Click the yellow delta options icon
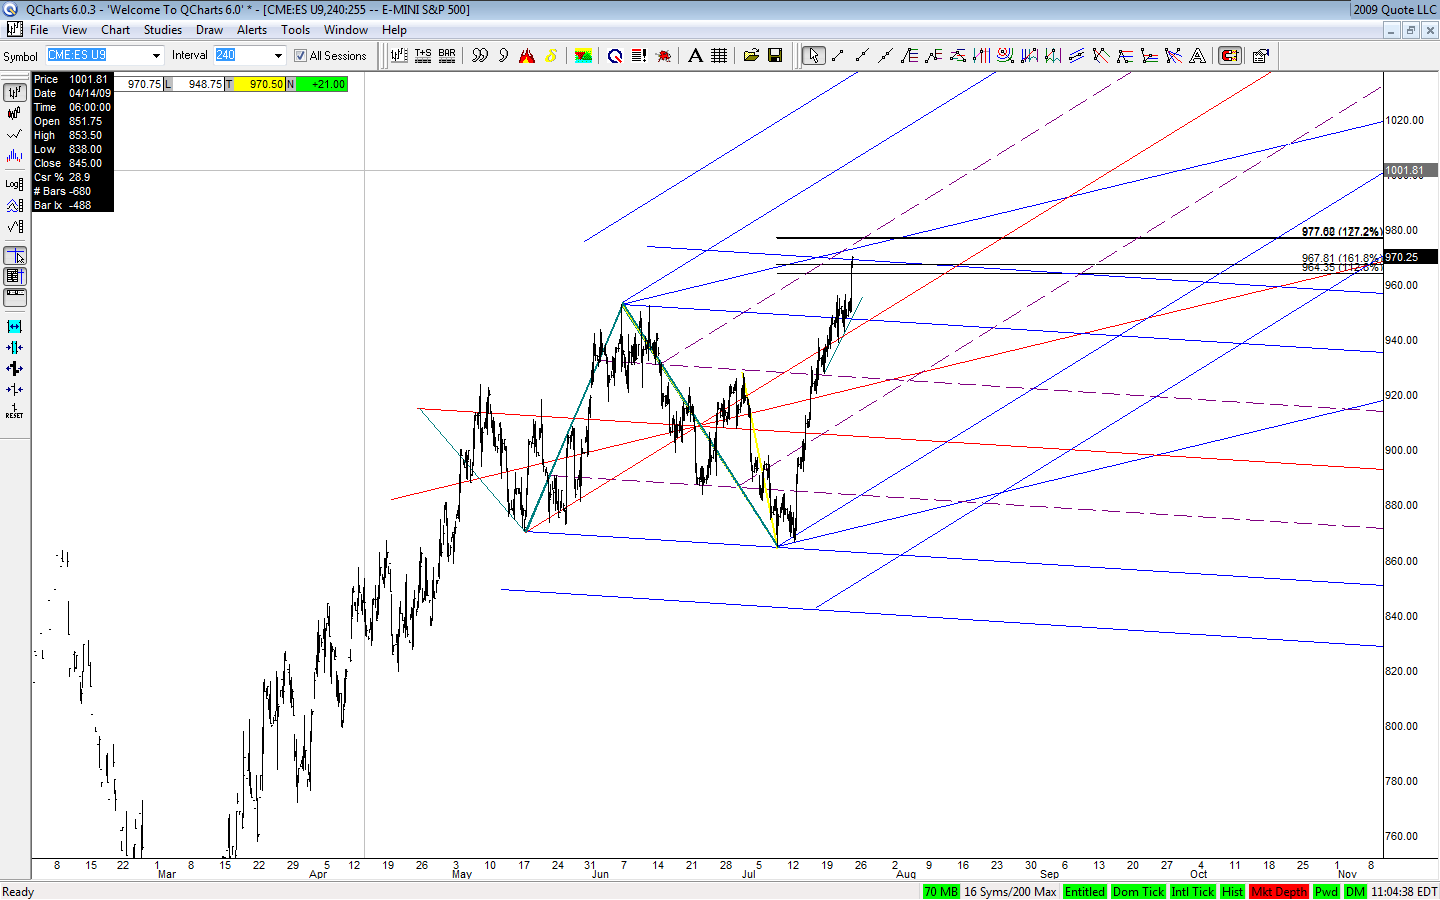The width and height of the screenshot is (1440, 900). [551, 56]
